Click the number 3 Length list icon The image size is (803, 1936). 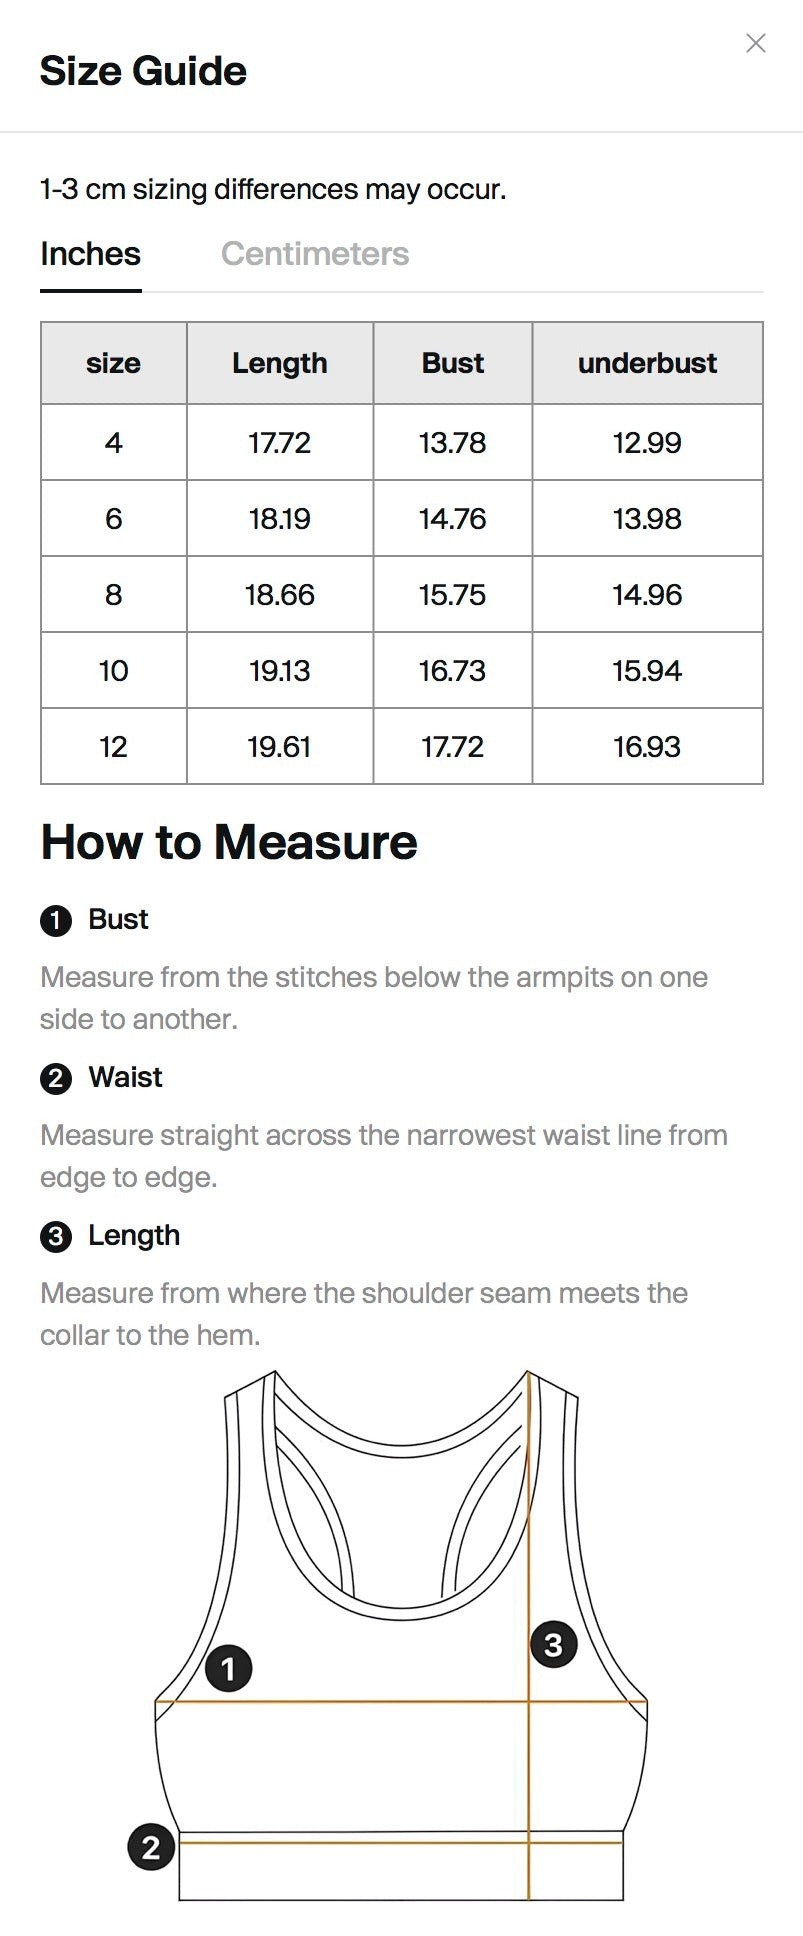pyautogui.click(x=56, y=1236)
